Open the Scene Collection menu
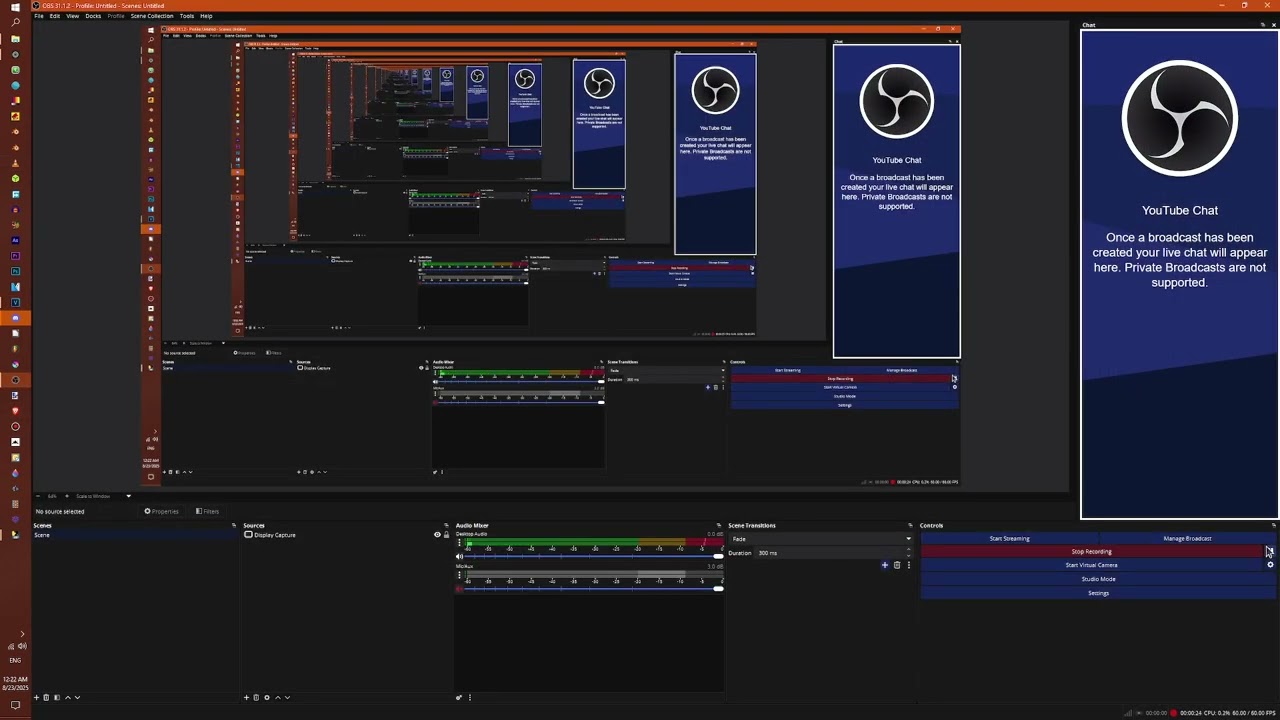This screenshot has width=1280, height=720. point(152,16)
